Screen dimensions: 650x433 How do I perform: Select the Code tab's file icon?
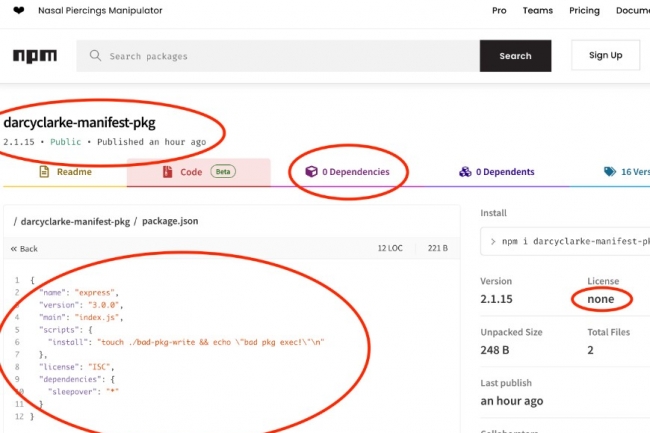pos(168,172)
